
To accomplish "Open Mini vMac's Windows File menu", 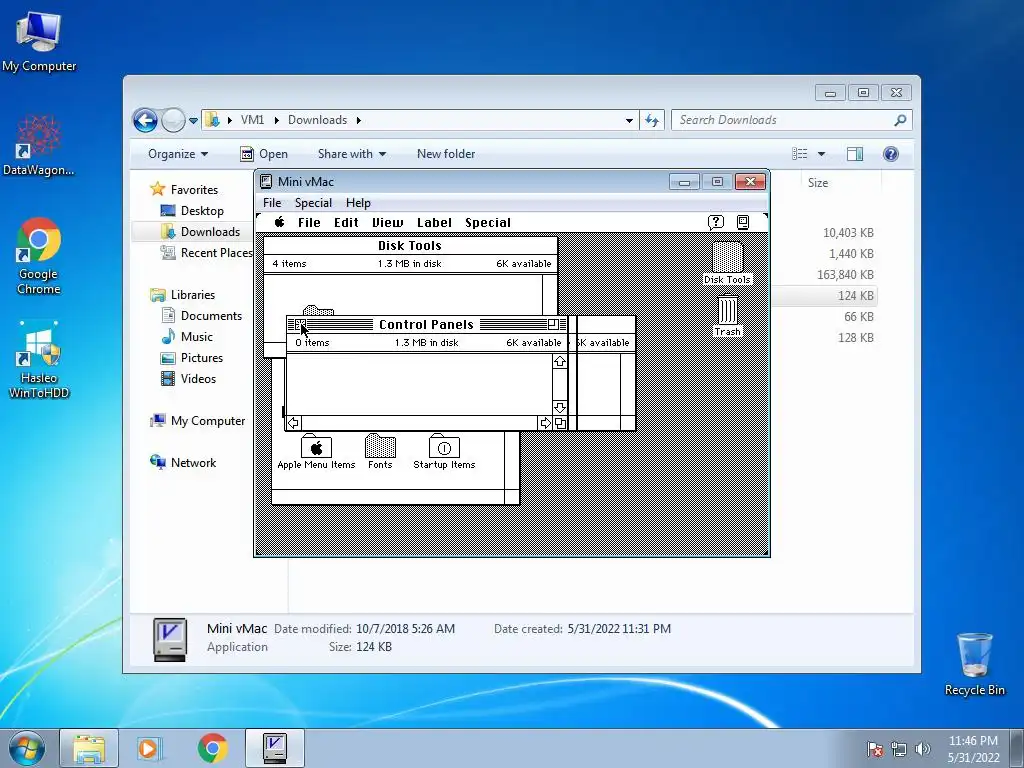I will (272, 202).
